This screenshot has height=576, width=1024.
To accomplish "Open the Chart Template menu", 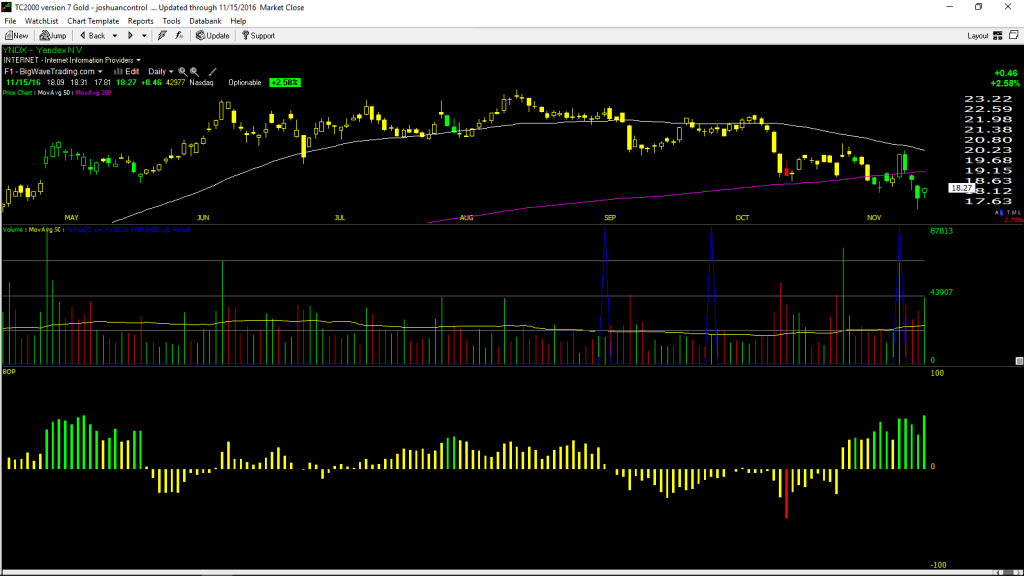I will [x=93, y=21].
